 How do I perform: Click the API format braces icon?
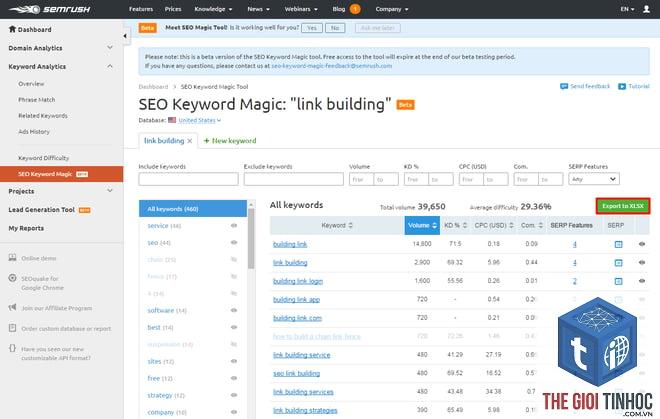[13, 348]
